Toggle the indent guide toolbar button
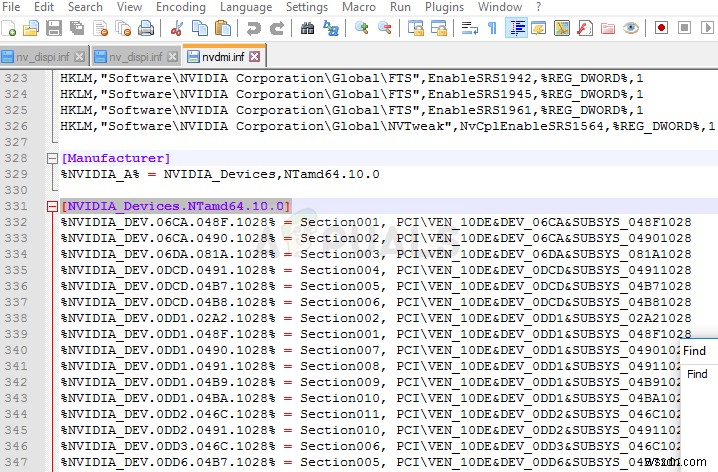Viewport: 718px width, 472px height. 516,28
